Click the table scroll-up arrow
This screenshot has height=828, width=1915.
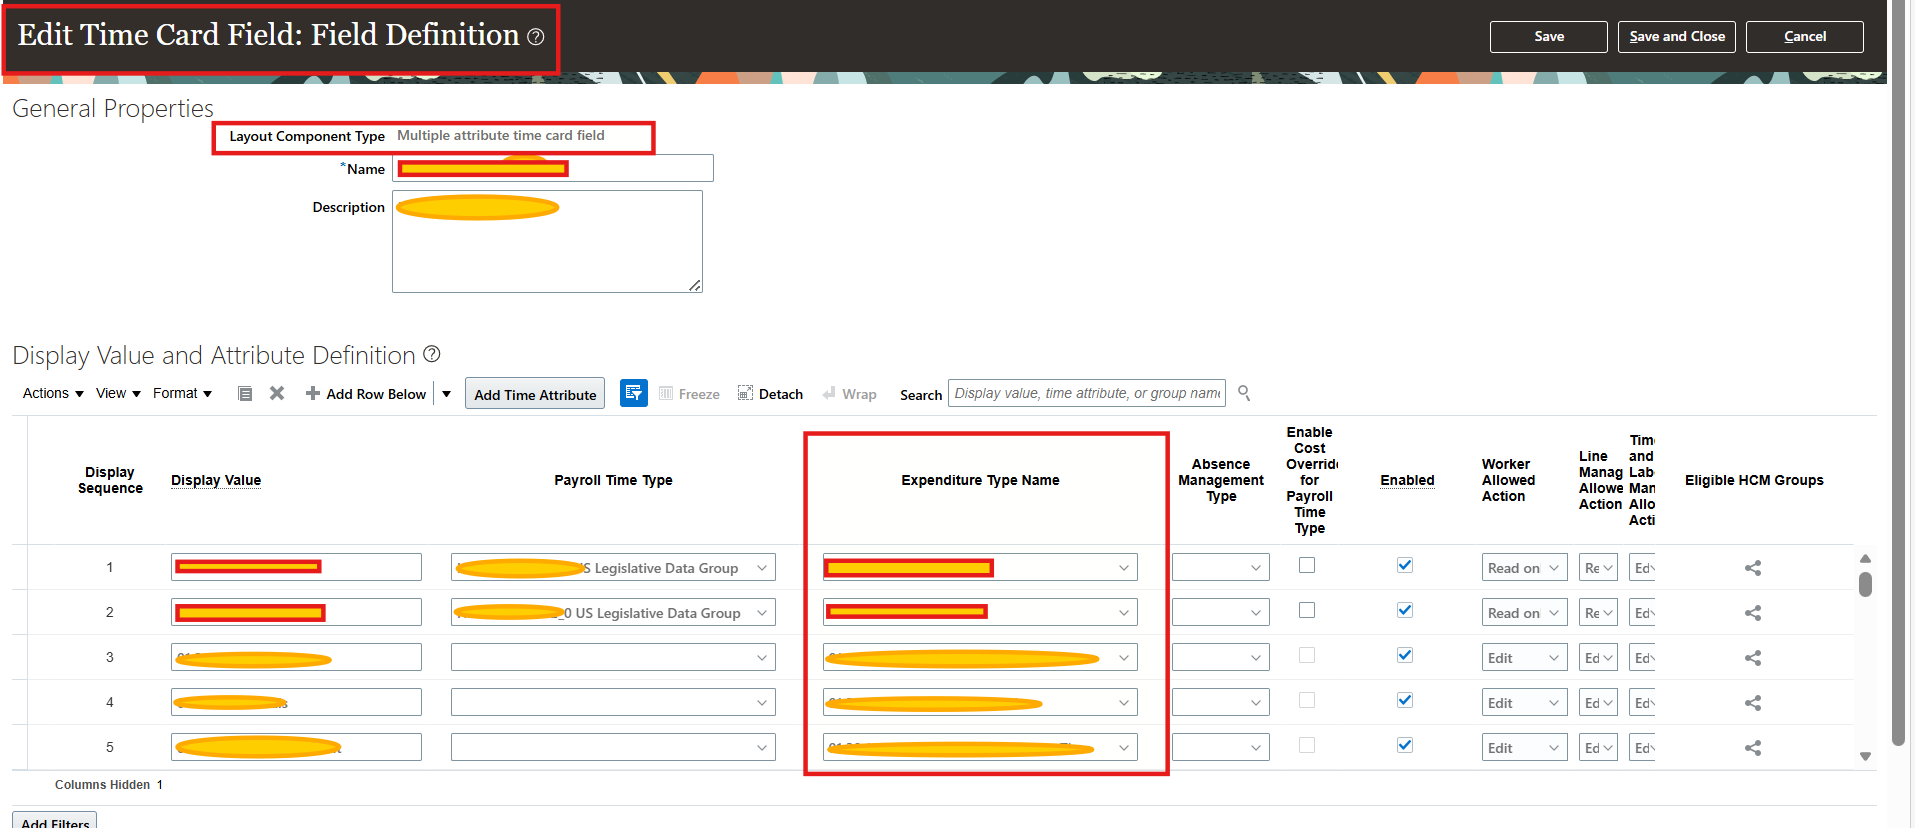[x=1865, y=559]
